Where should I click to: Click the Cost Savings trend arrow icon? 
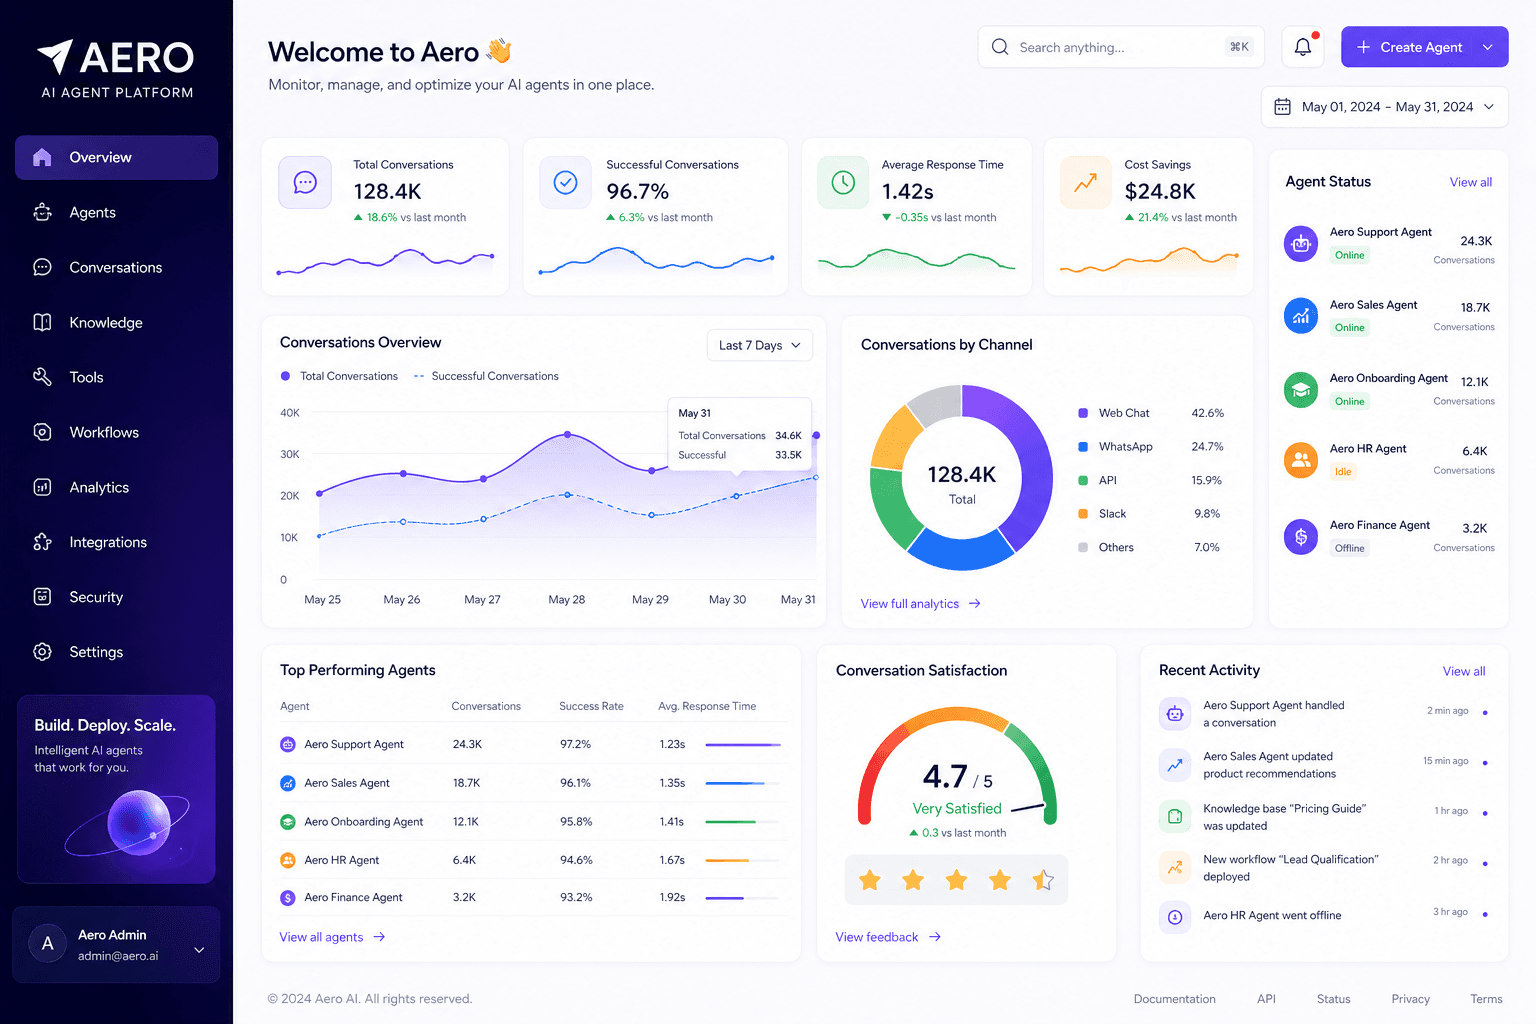point(1085,182)
